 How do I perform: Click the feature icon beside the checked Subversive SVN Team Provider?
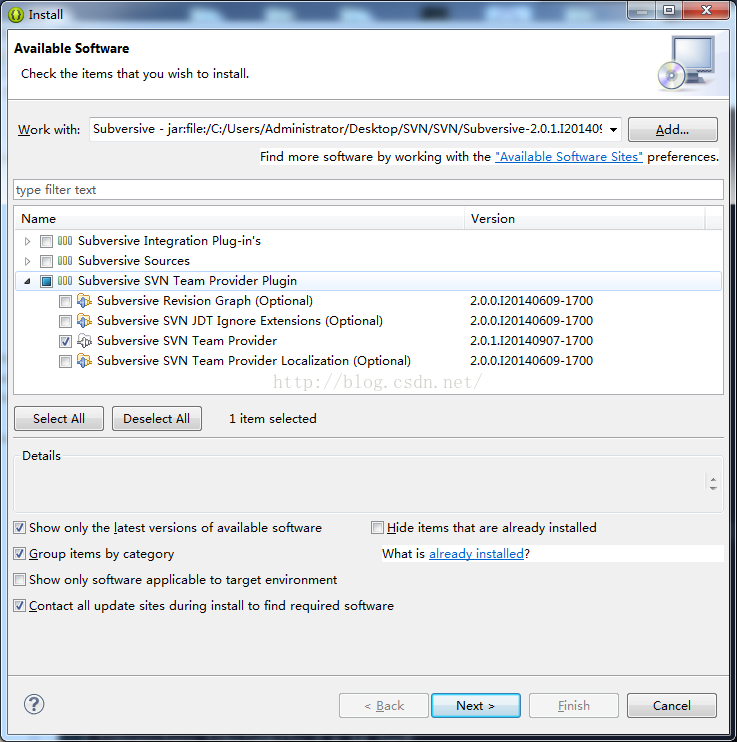[x=84, y=341]
